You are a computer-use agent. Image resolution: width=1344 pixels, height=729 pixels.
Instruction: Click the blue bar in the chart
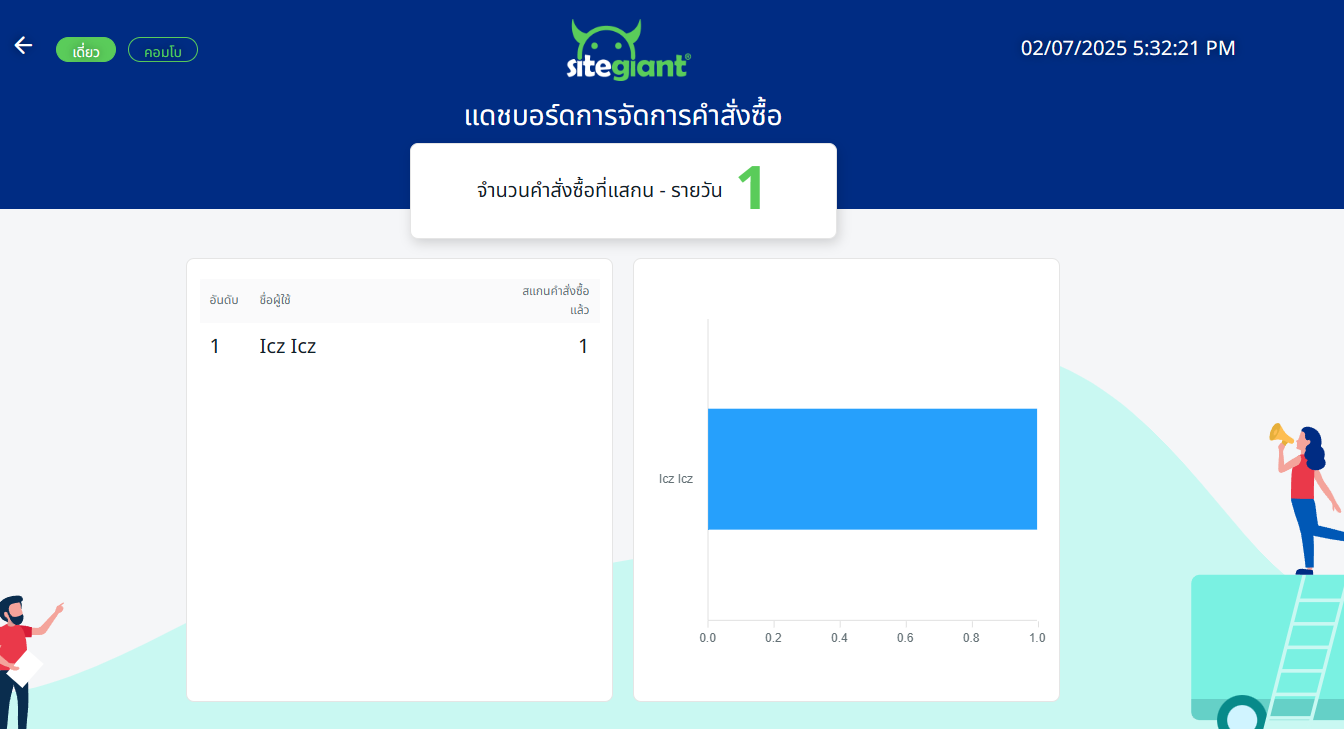[x=872, y=468]
